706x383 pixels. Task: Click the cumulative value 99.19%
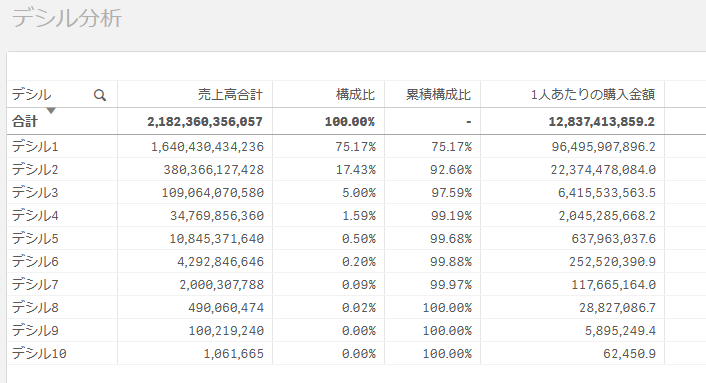click(x=451, y=216)
